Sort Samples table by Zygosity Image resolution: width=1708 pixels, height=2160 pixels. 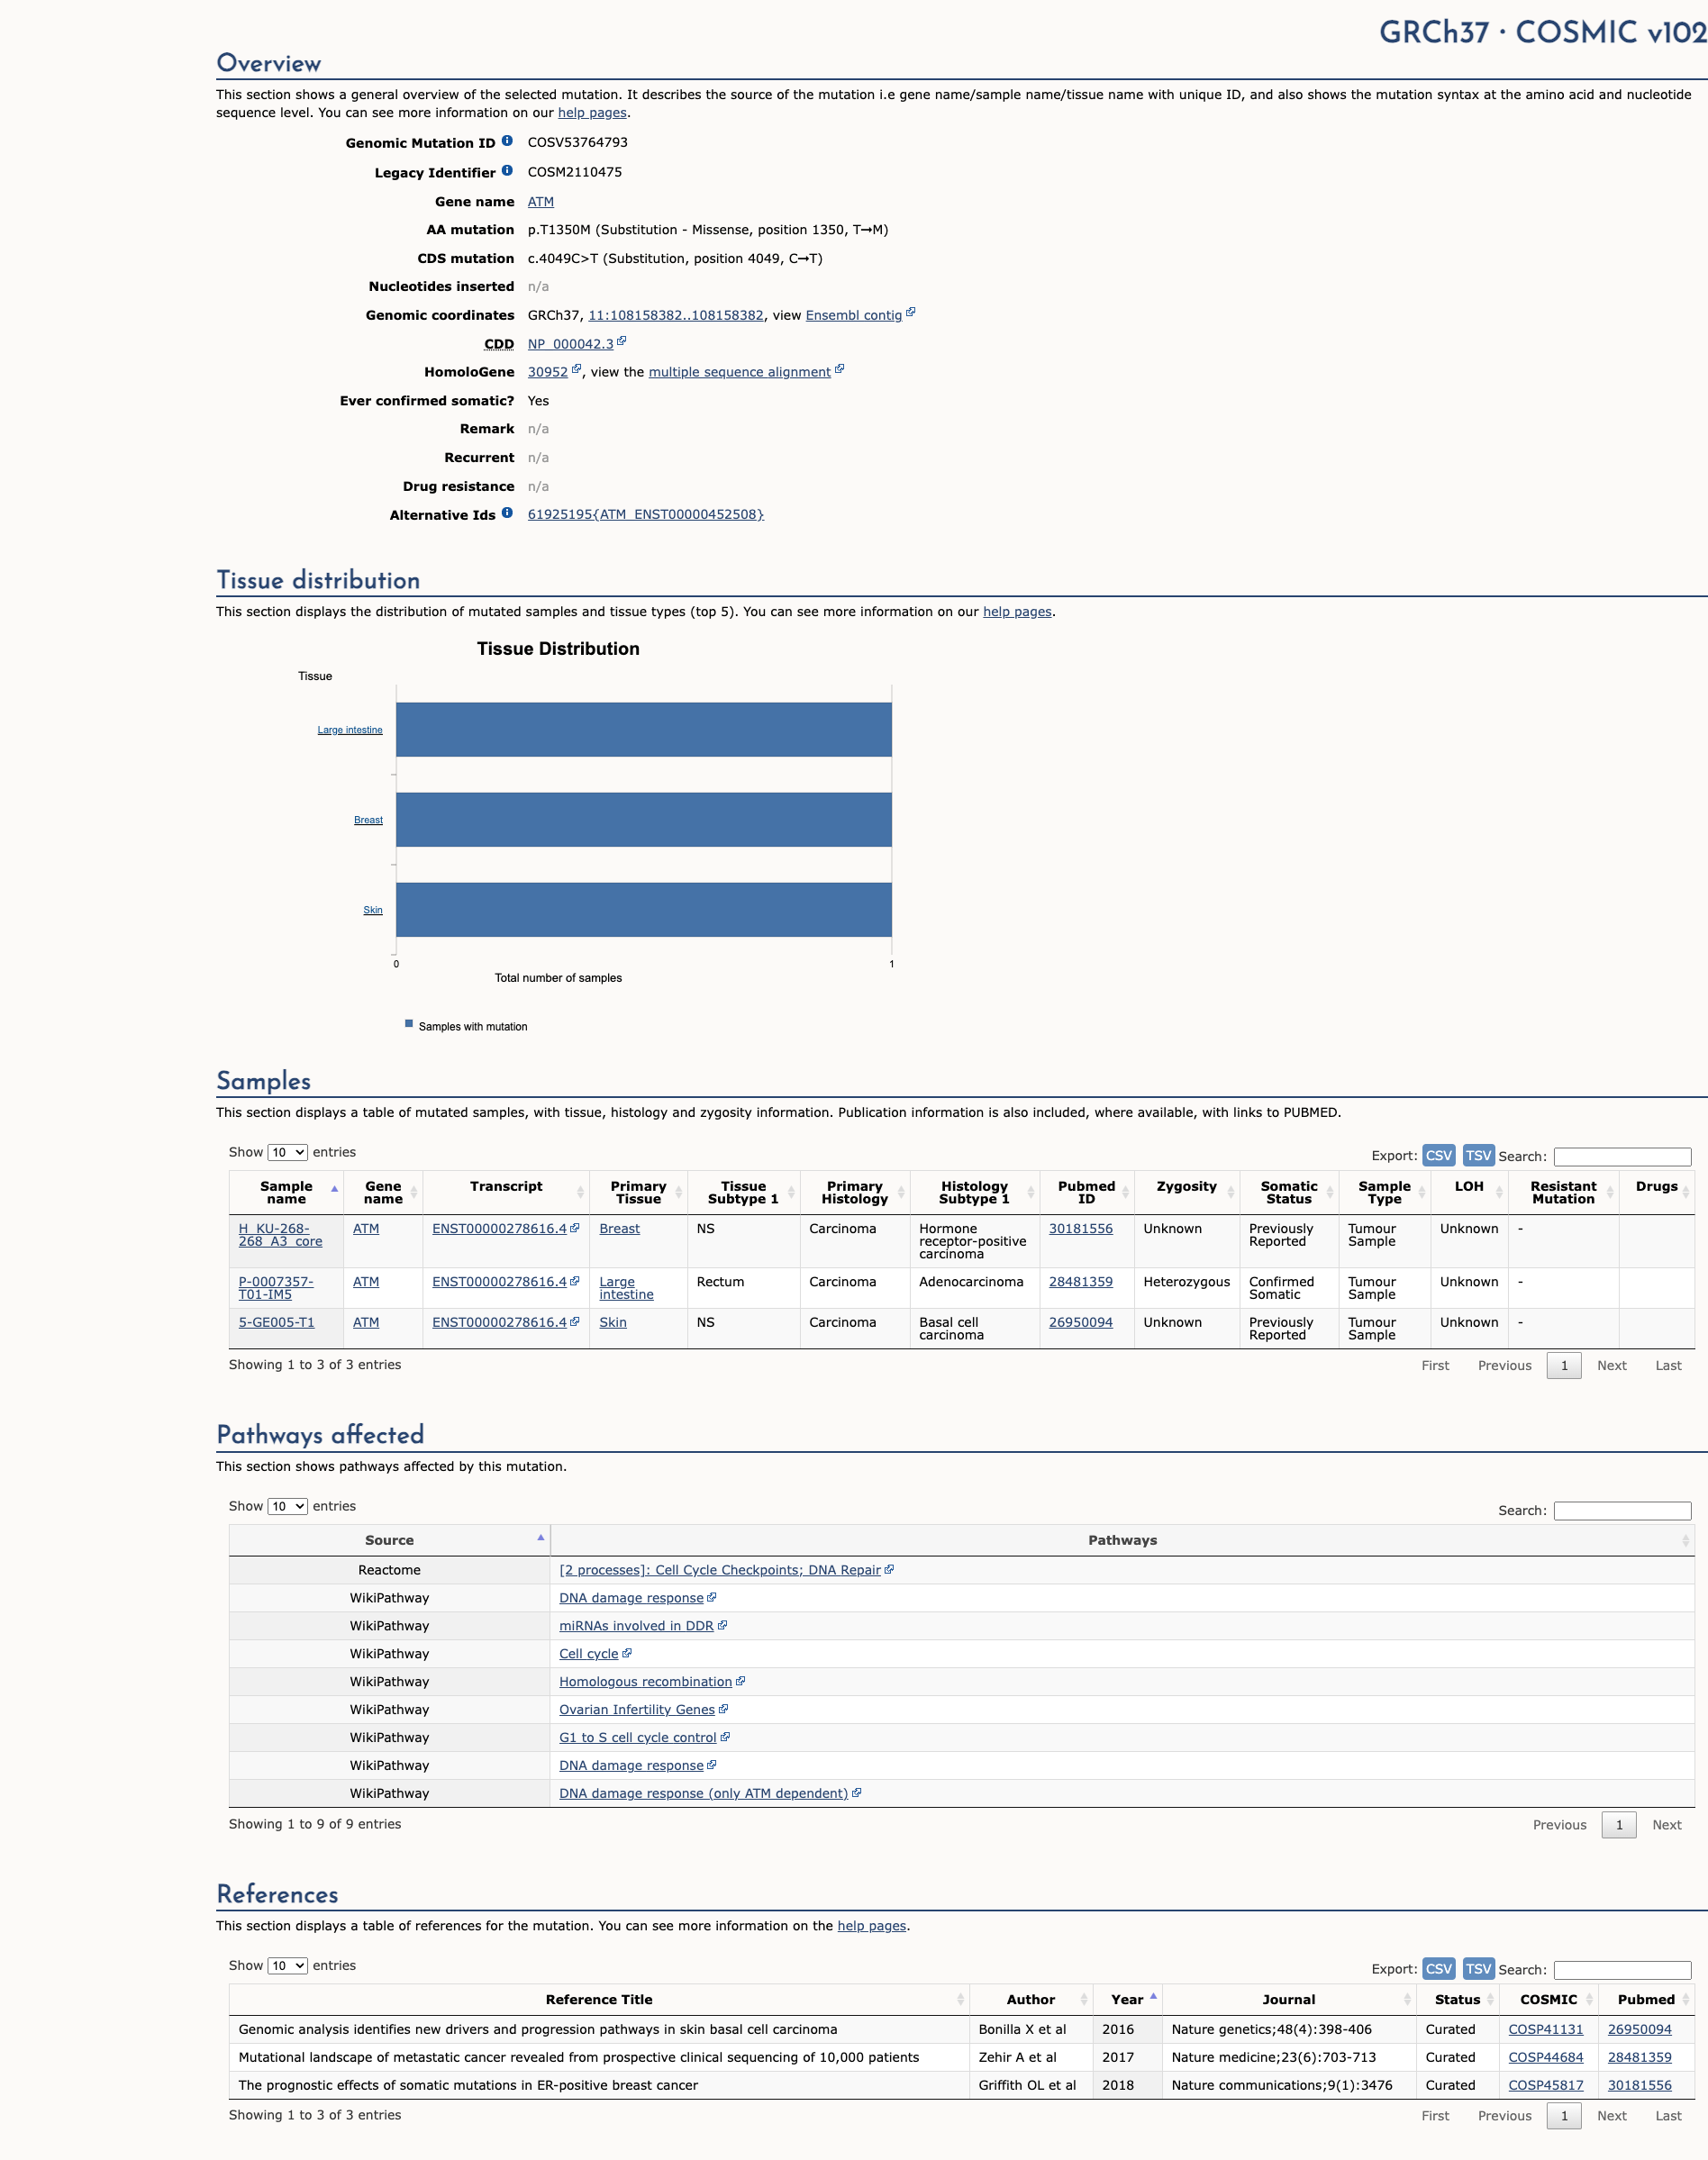[x=1186, y=1192]
